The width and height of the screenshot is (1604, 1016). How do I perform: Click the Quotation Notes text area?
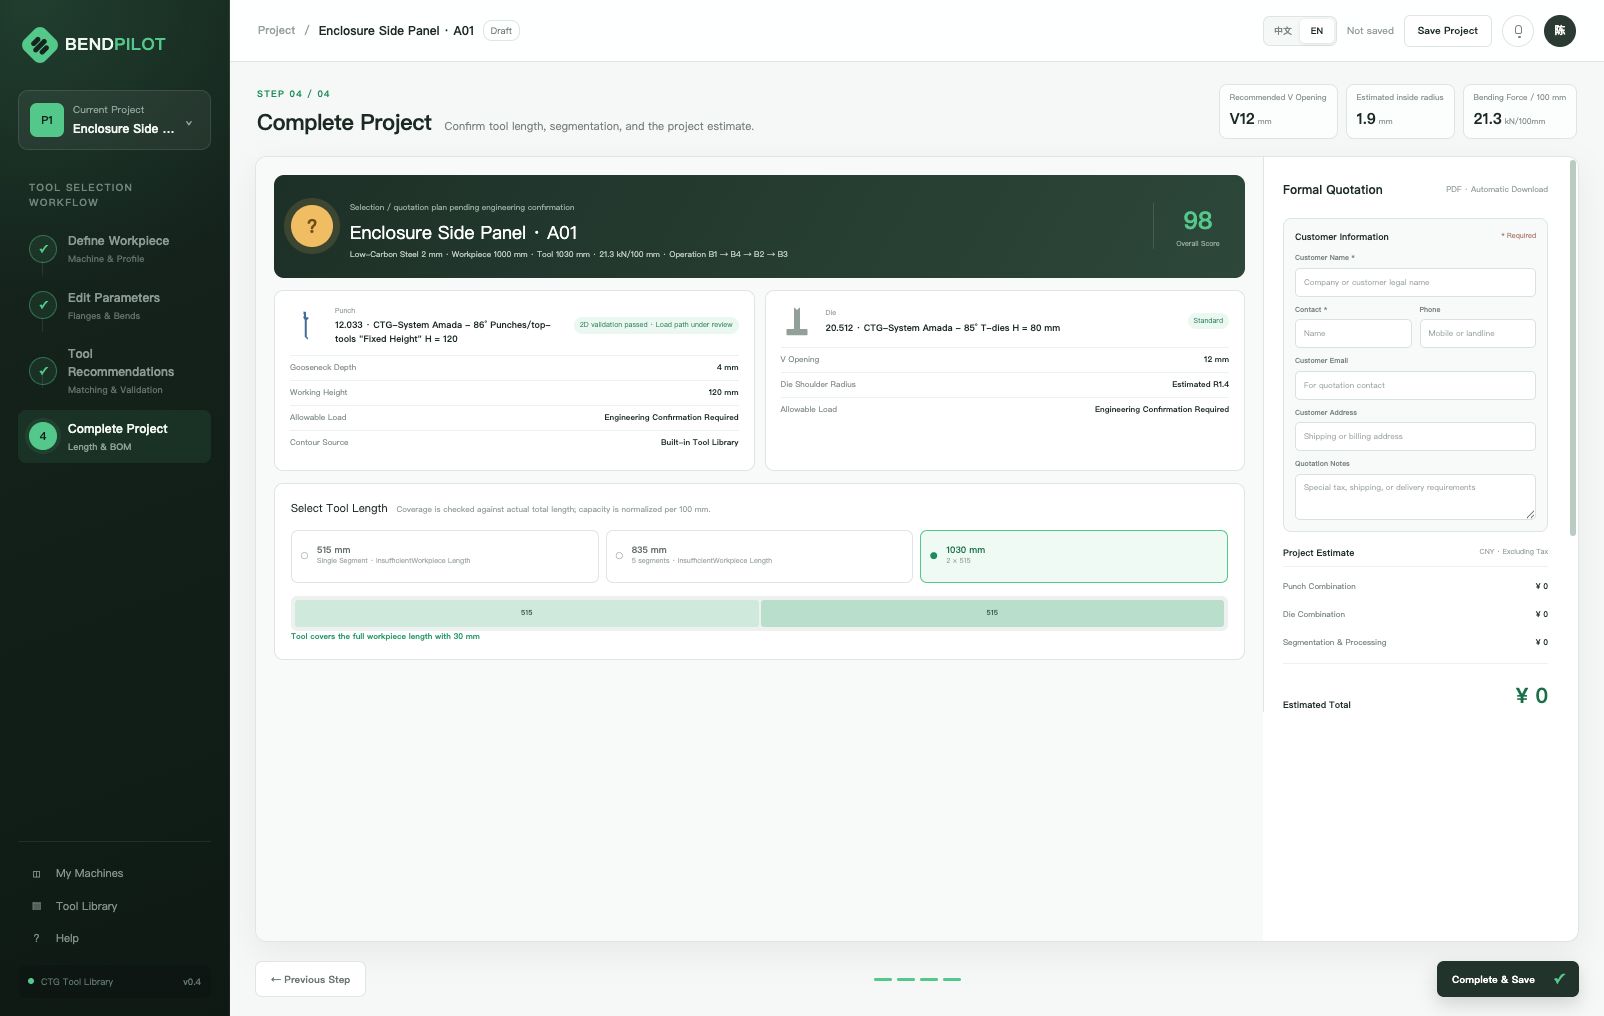1415,497
